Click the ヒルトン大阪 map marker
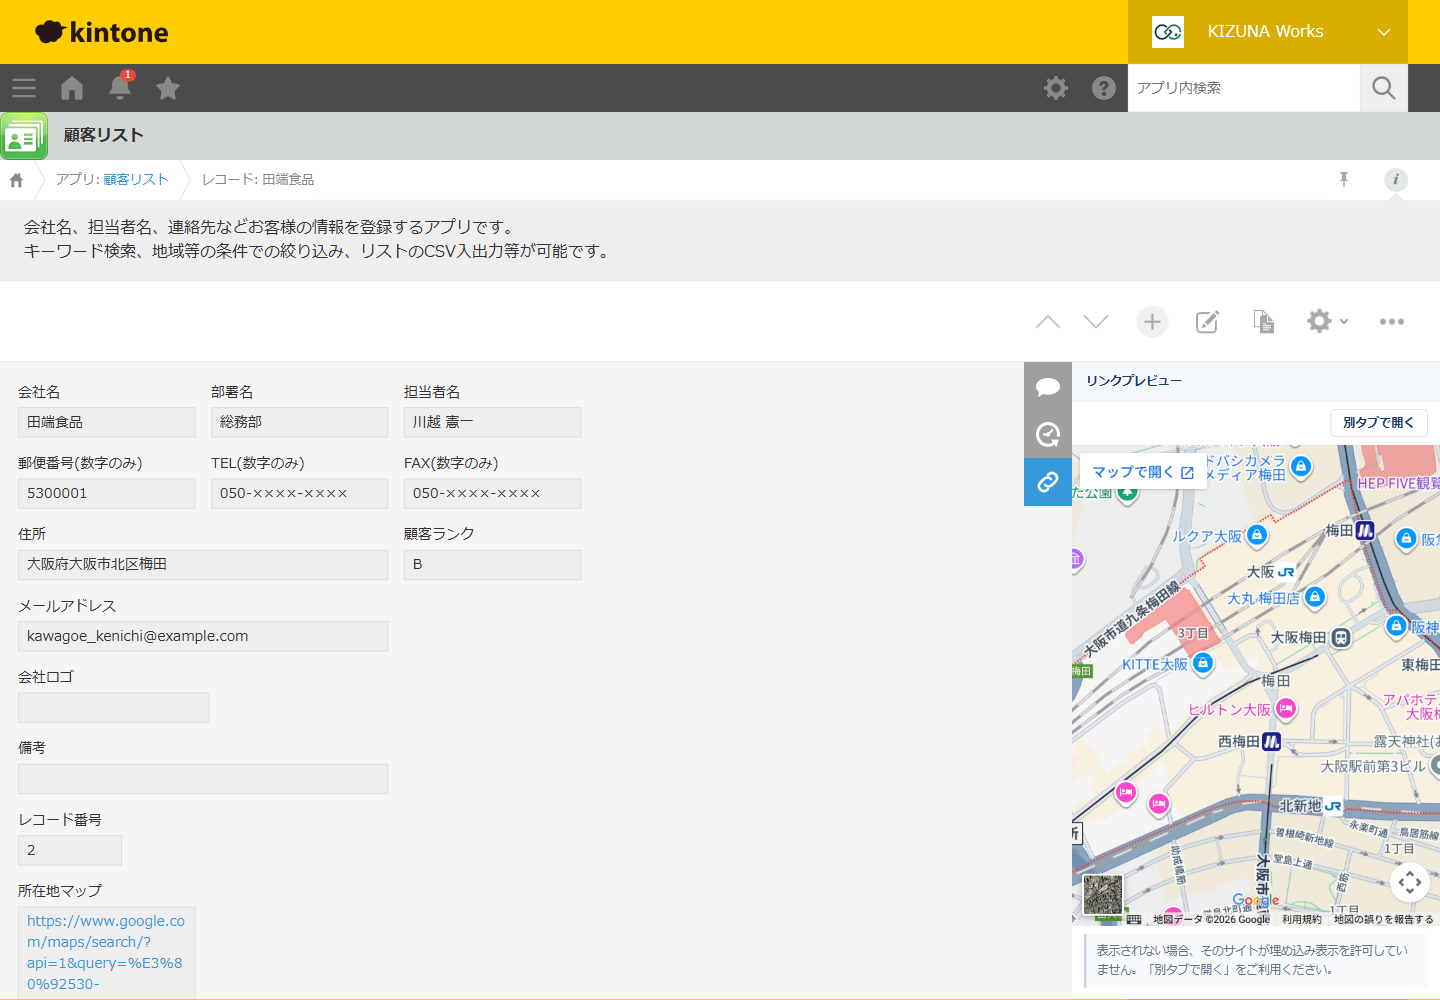This screenshot has height=1000, width=1440. coord(1286,709)
